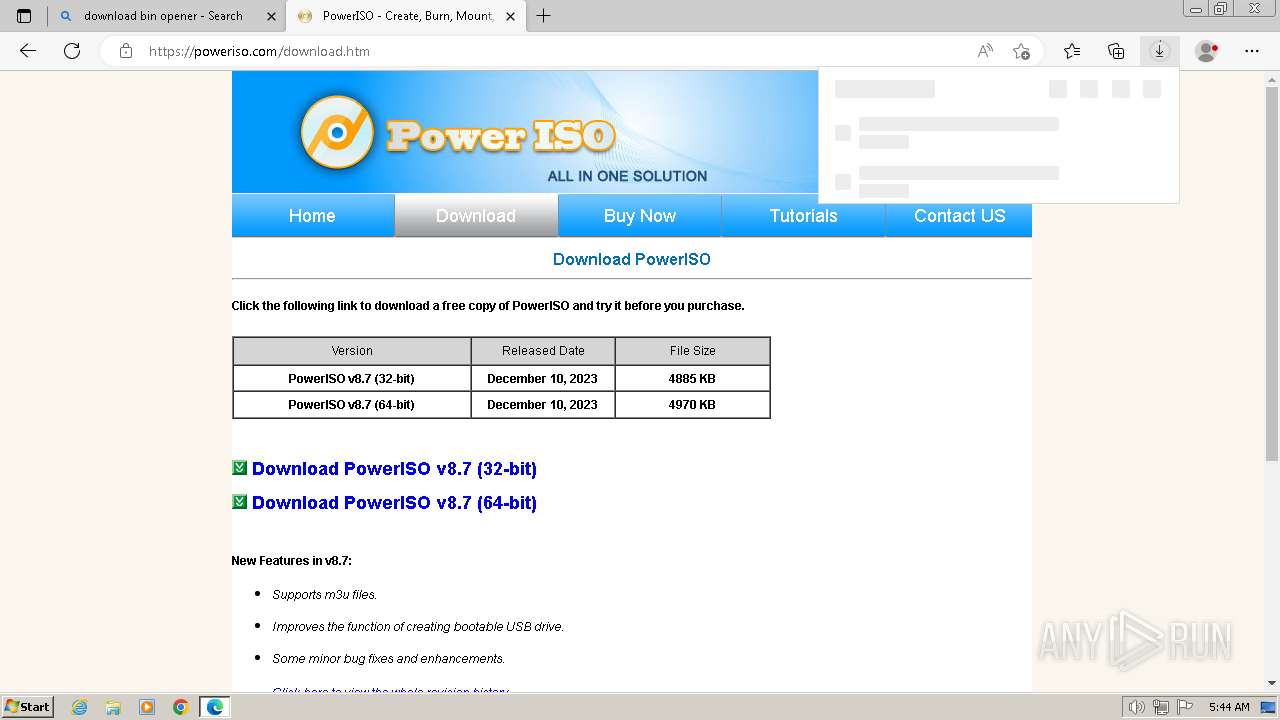The width and height of the screenshot is (1280, 720).
Task: Close the PowerISO tab
Action: pyautogui.click(x=511, y=16)
